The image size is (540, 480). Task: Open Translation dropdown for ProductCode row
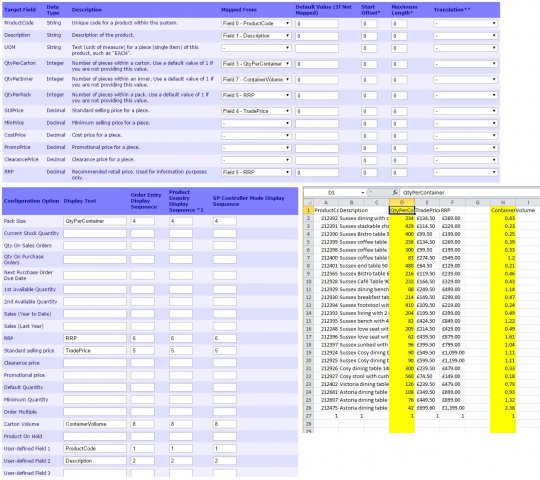click(465, 23)
